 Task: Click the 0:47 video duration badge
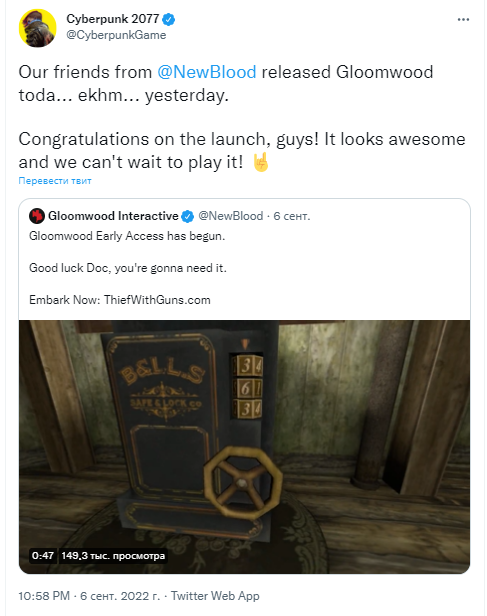tap(43, 556)
